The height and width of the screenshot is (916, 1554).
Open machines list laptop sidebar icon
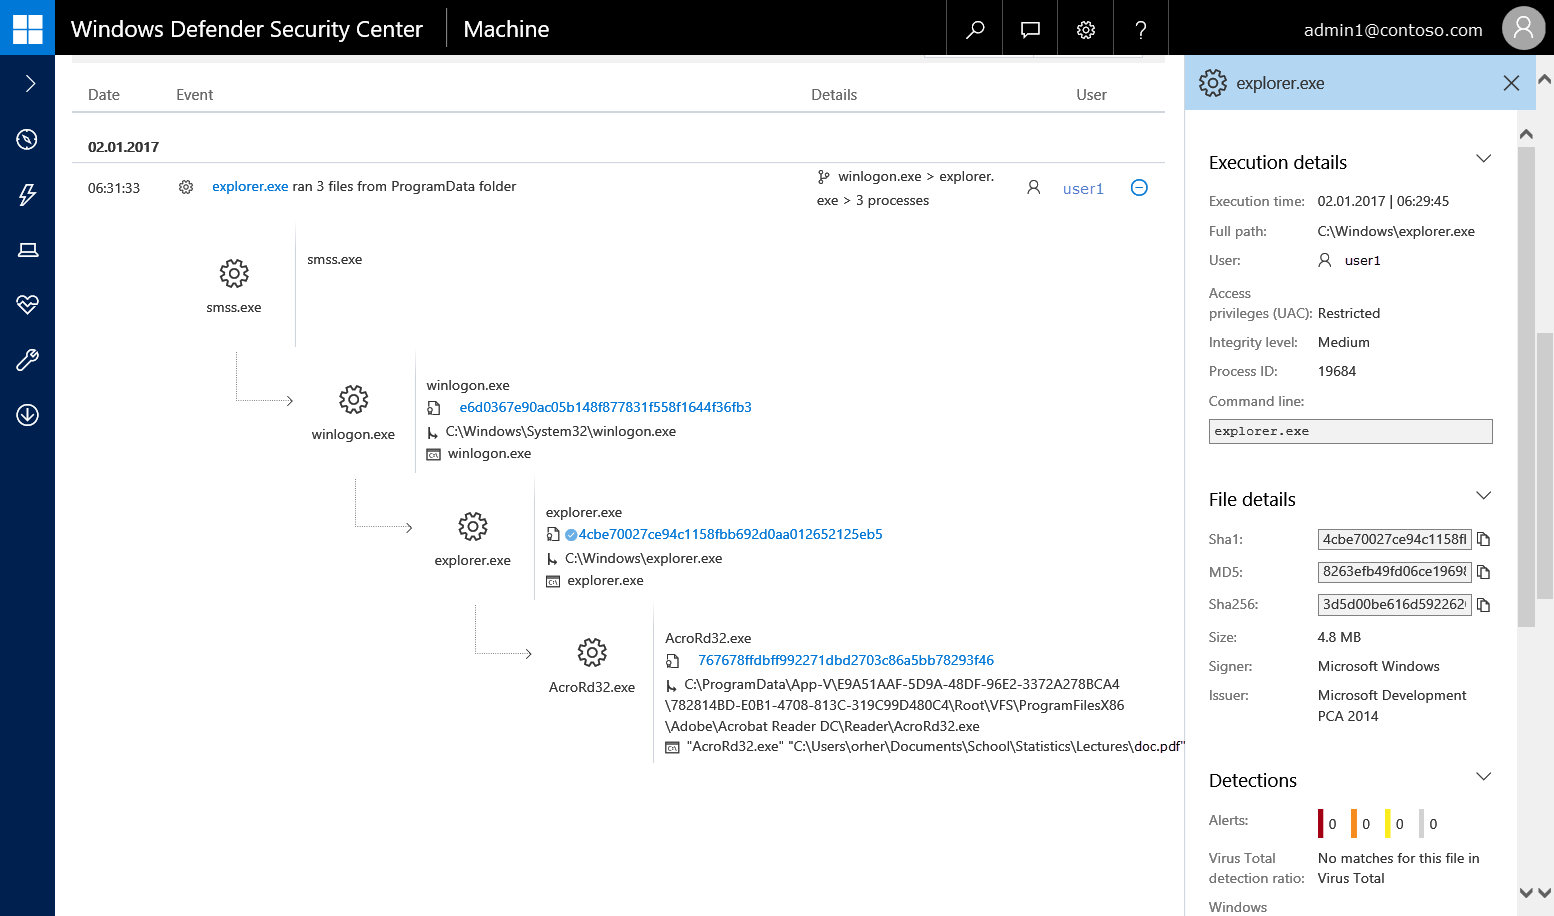point(27,250)
